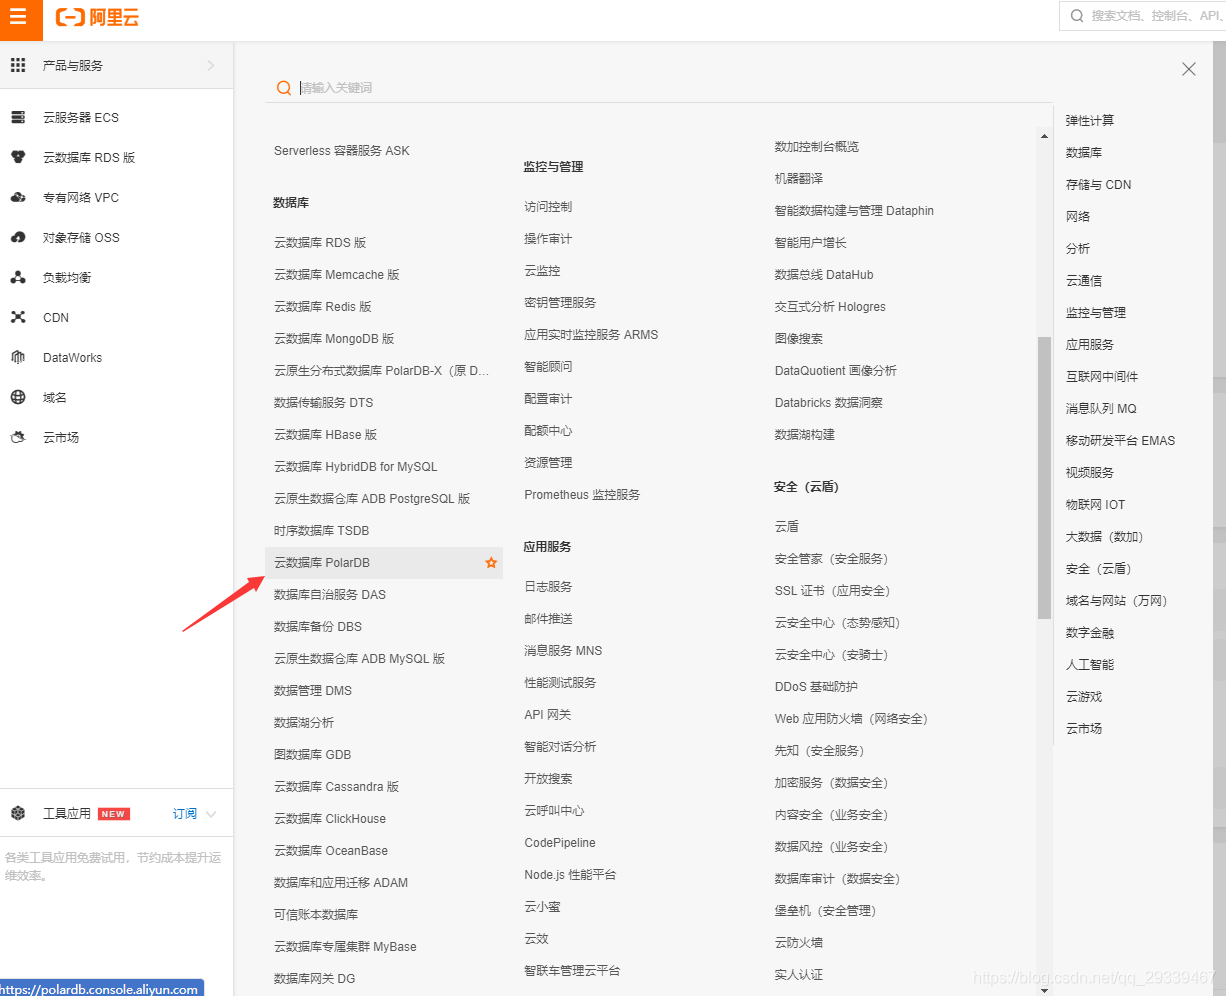Open Serverless 容器服务 ASK
The image size is (1226, 996).
coord(342,151)
